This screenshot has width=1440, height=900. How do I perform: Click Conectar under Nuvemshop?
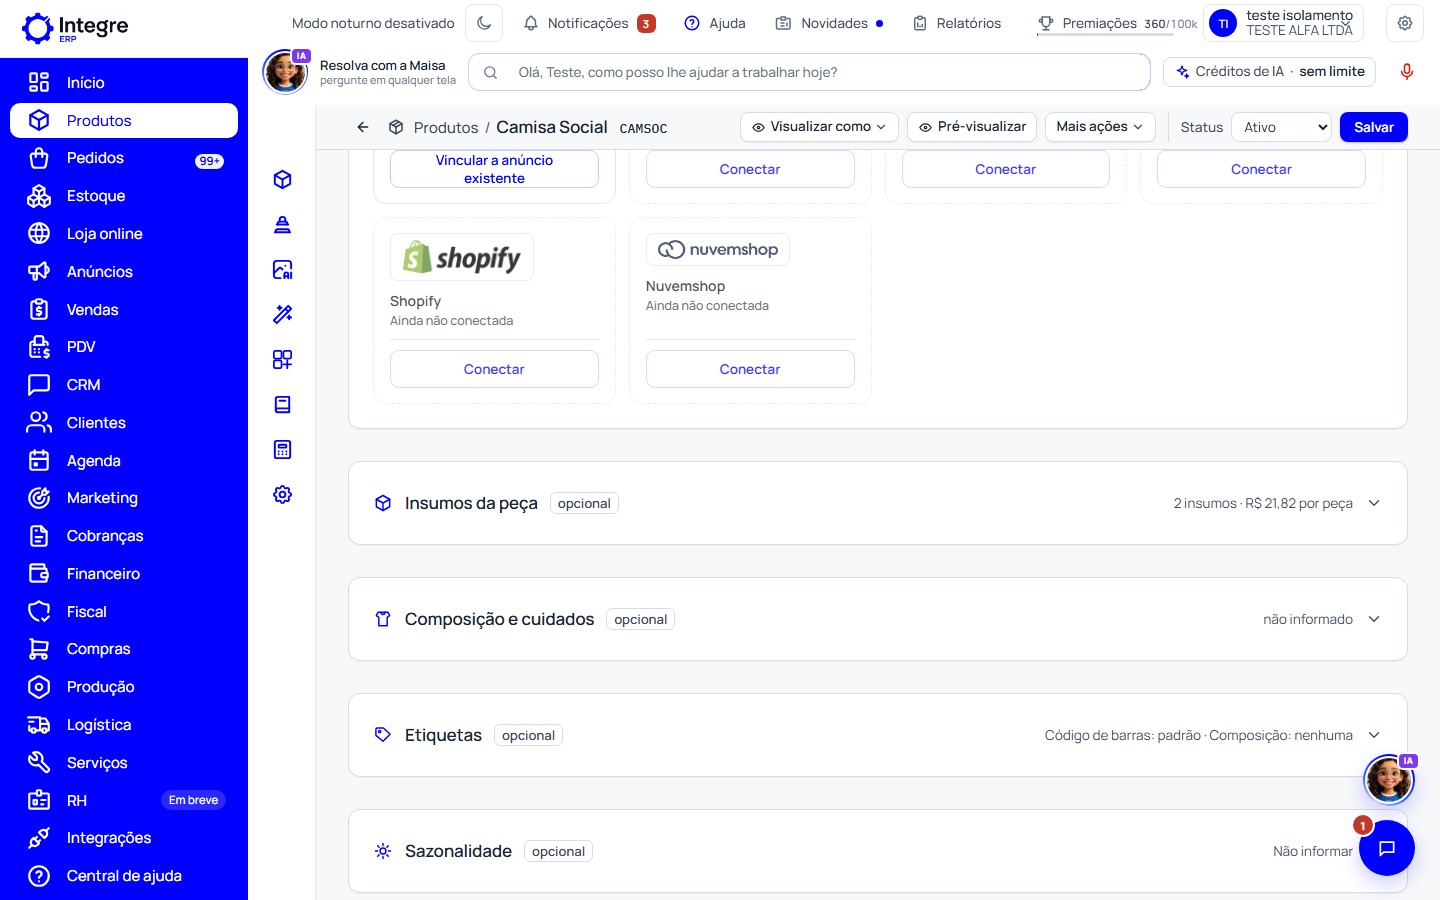750,369
